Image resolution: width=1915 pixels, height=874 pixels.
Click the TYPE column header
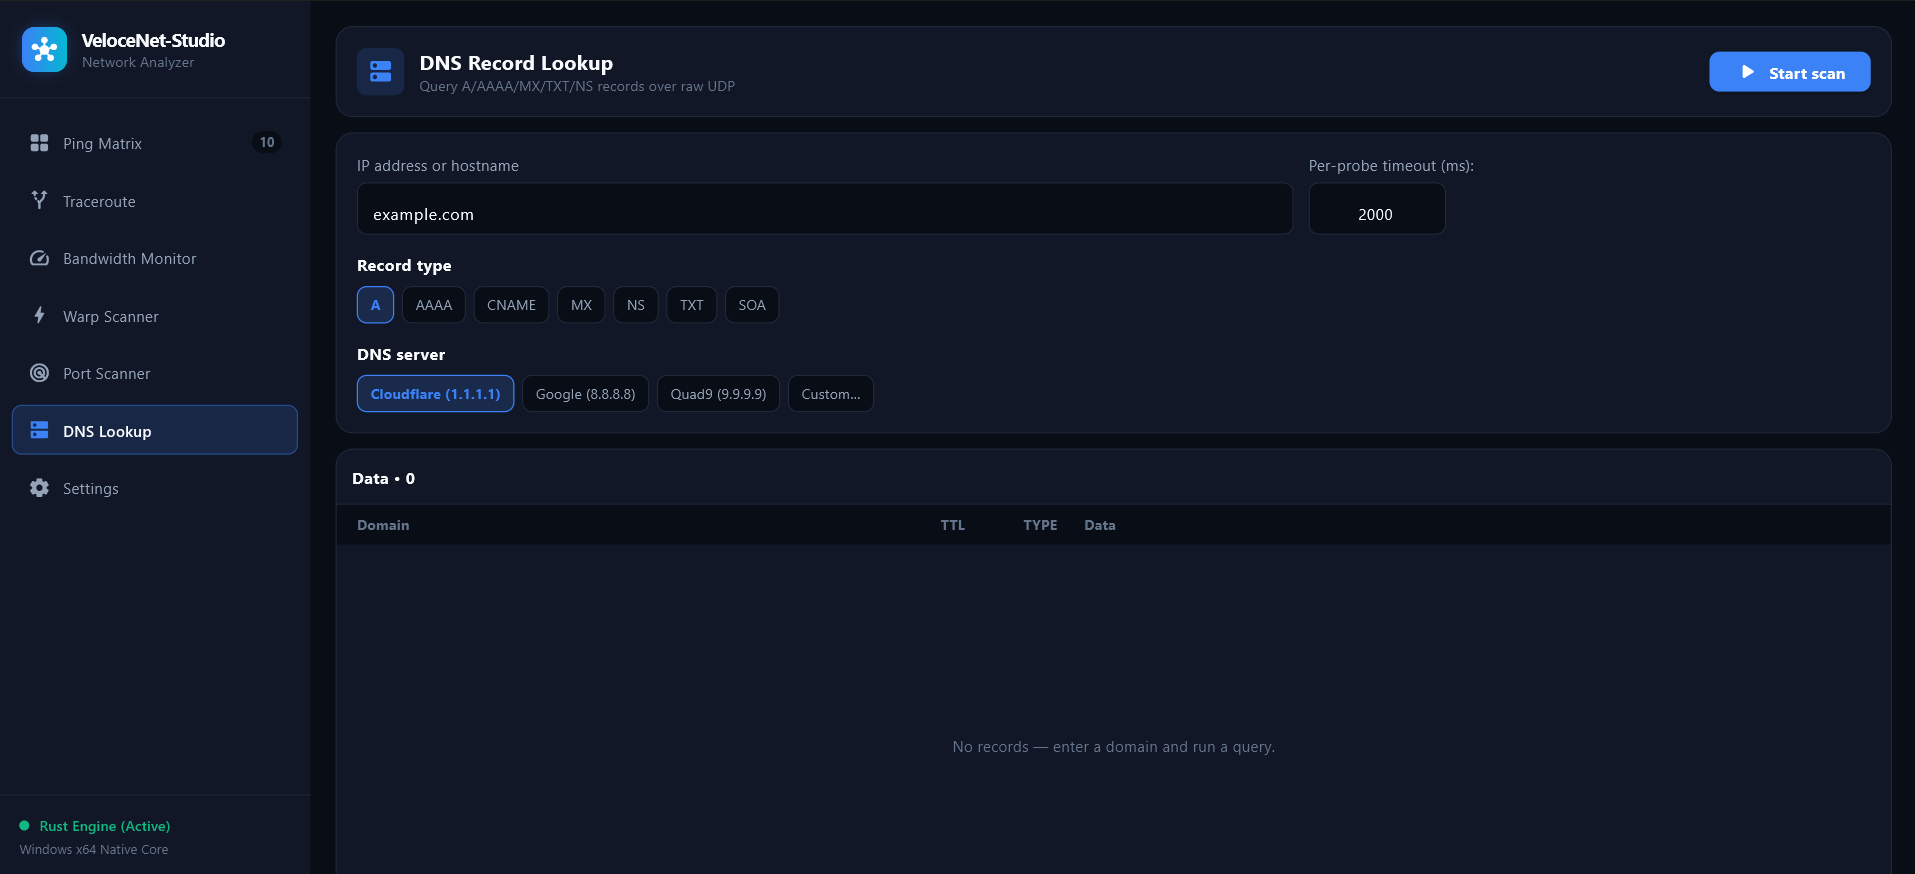(1040, 525)
